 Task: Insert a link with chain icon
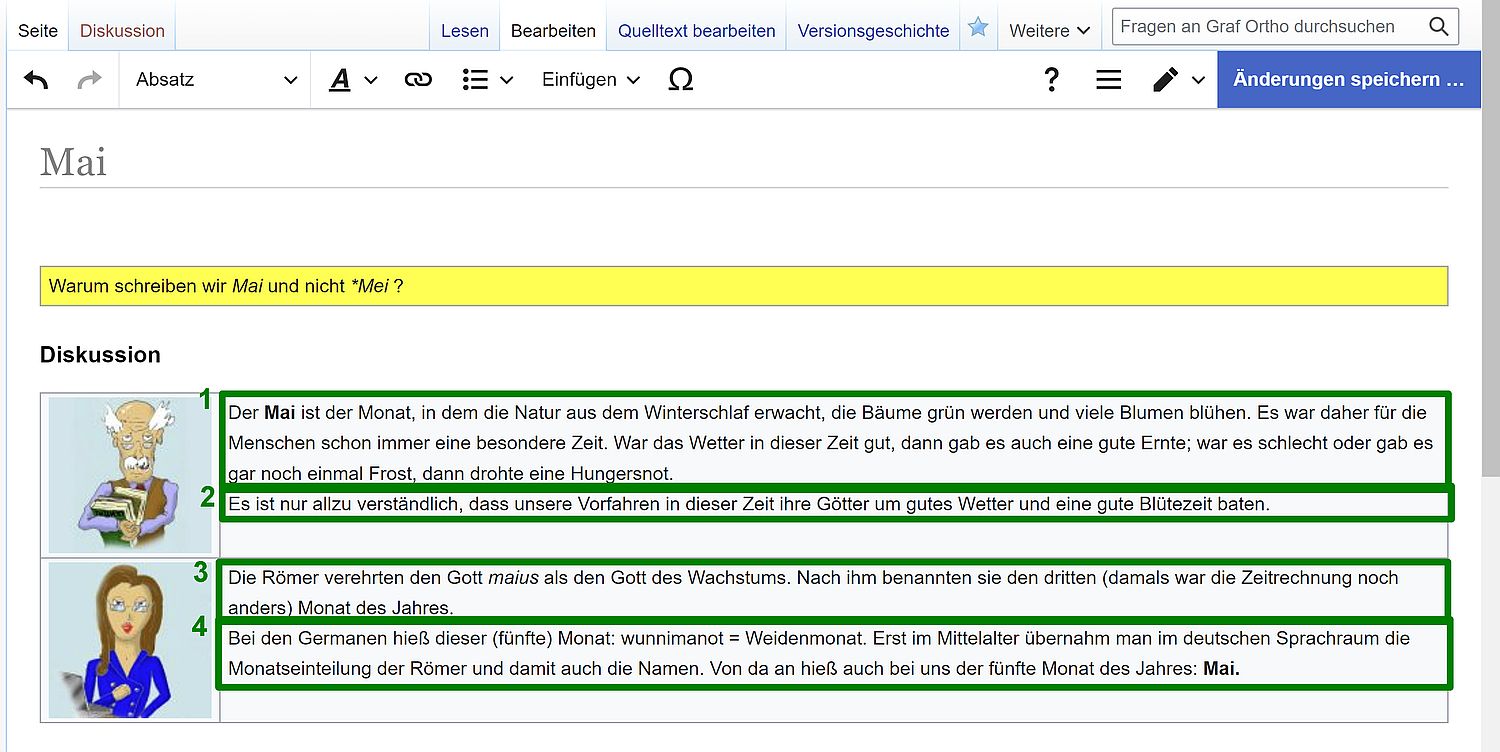(418, 80)
